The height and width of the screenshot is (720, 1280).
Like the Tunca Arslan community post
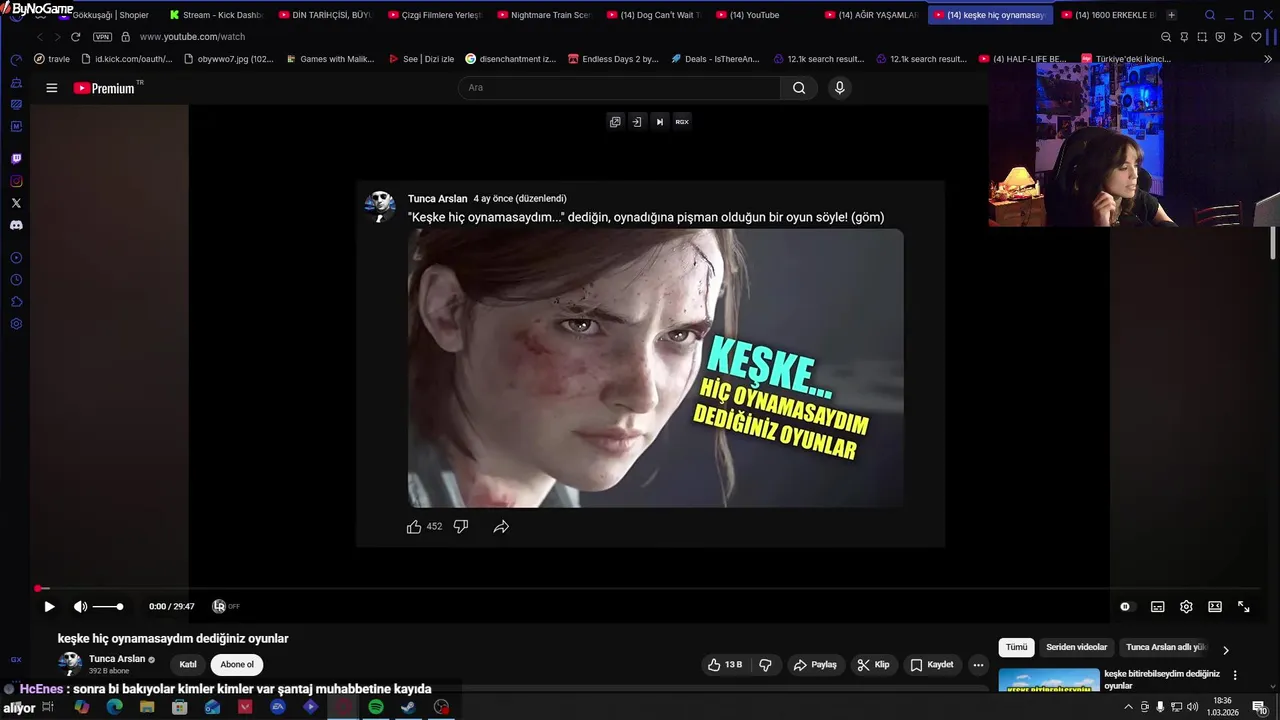[414, 526]
